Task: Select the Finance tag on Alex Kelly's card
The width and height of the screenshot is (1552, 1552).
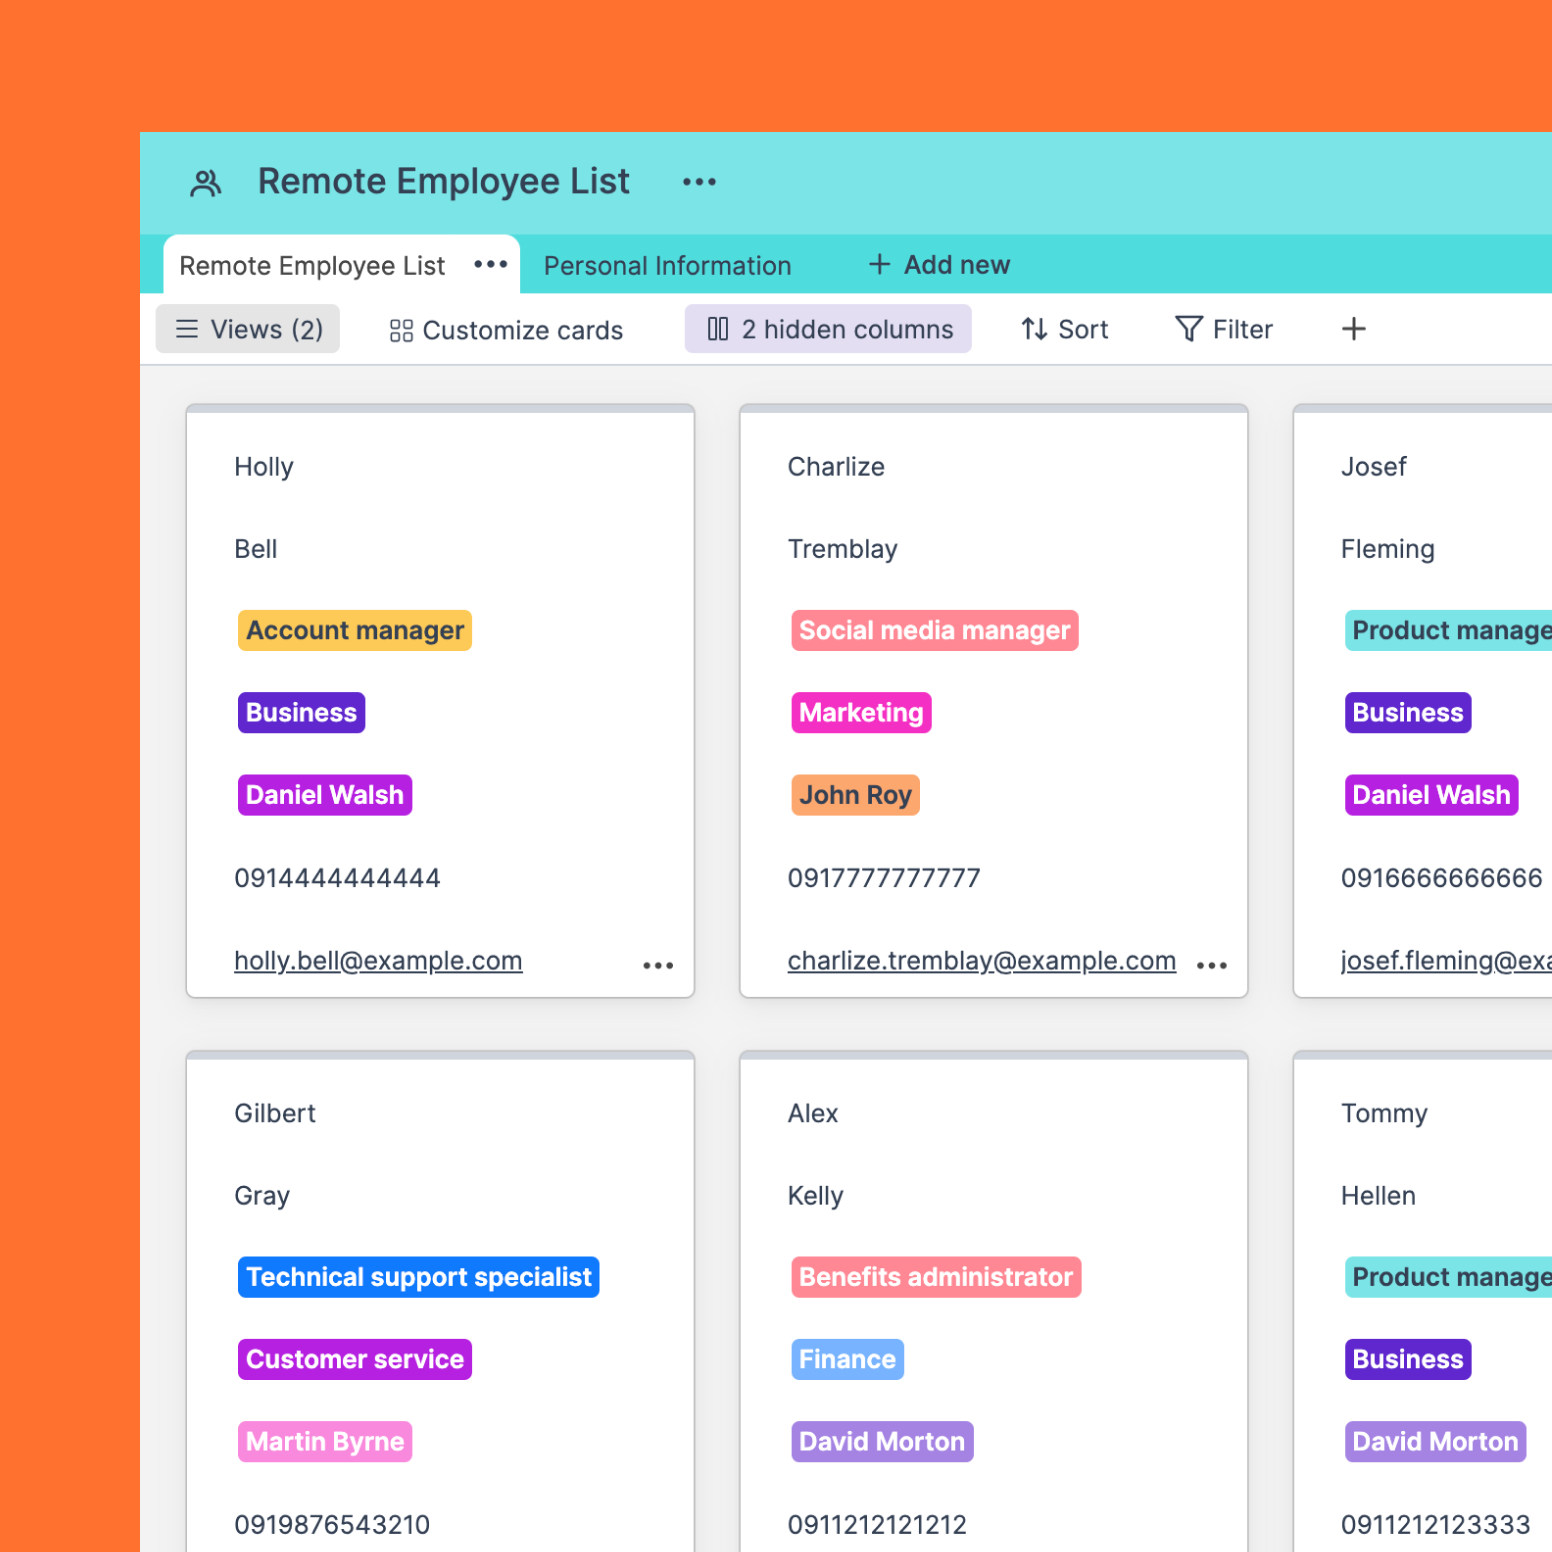Action: point(846,1358)
